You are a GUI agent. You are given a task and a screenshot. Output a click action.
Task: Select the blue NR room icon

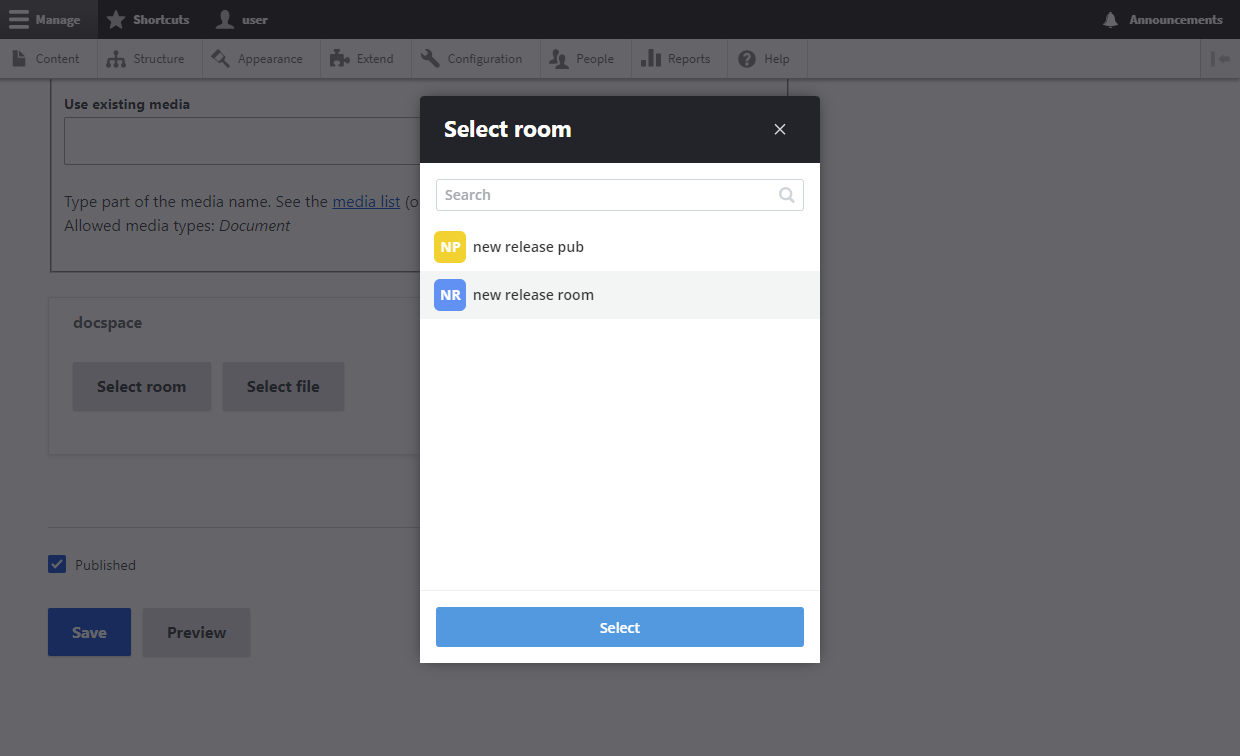pyautogui.click(x=450, y=295)
